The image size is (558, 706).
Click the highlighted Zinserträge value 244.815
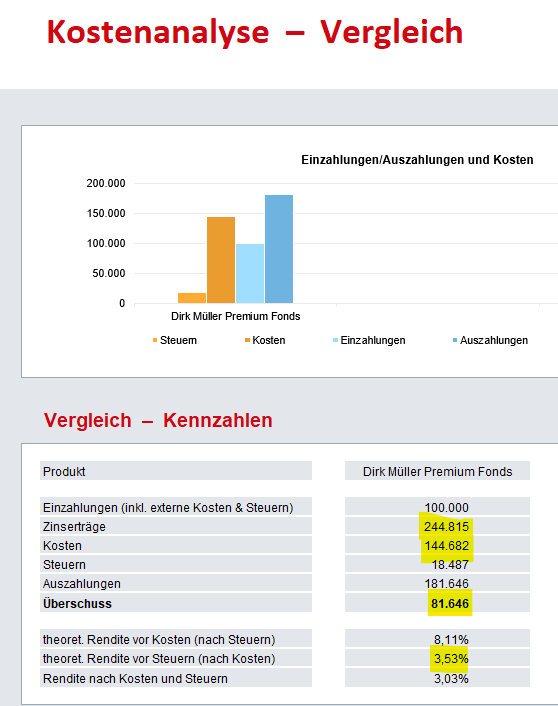(446, 527)
